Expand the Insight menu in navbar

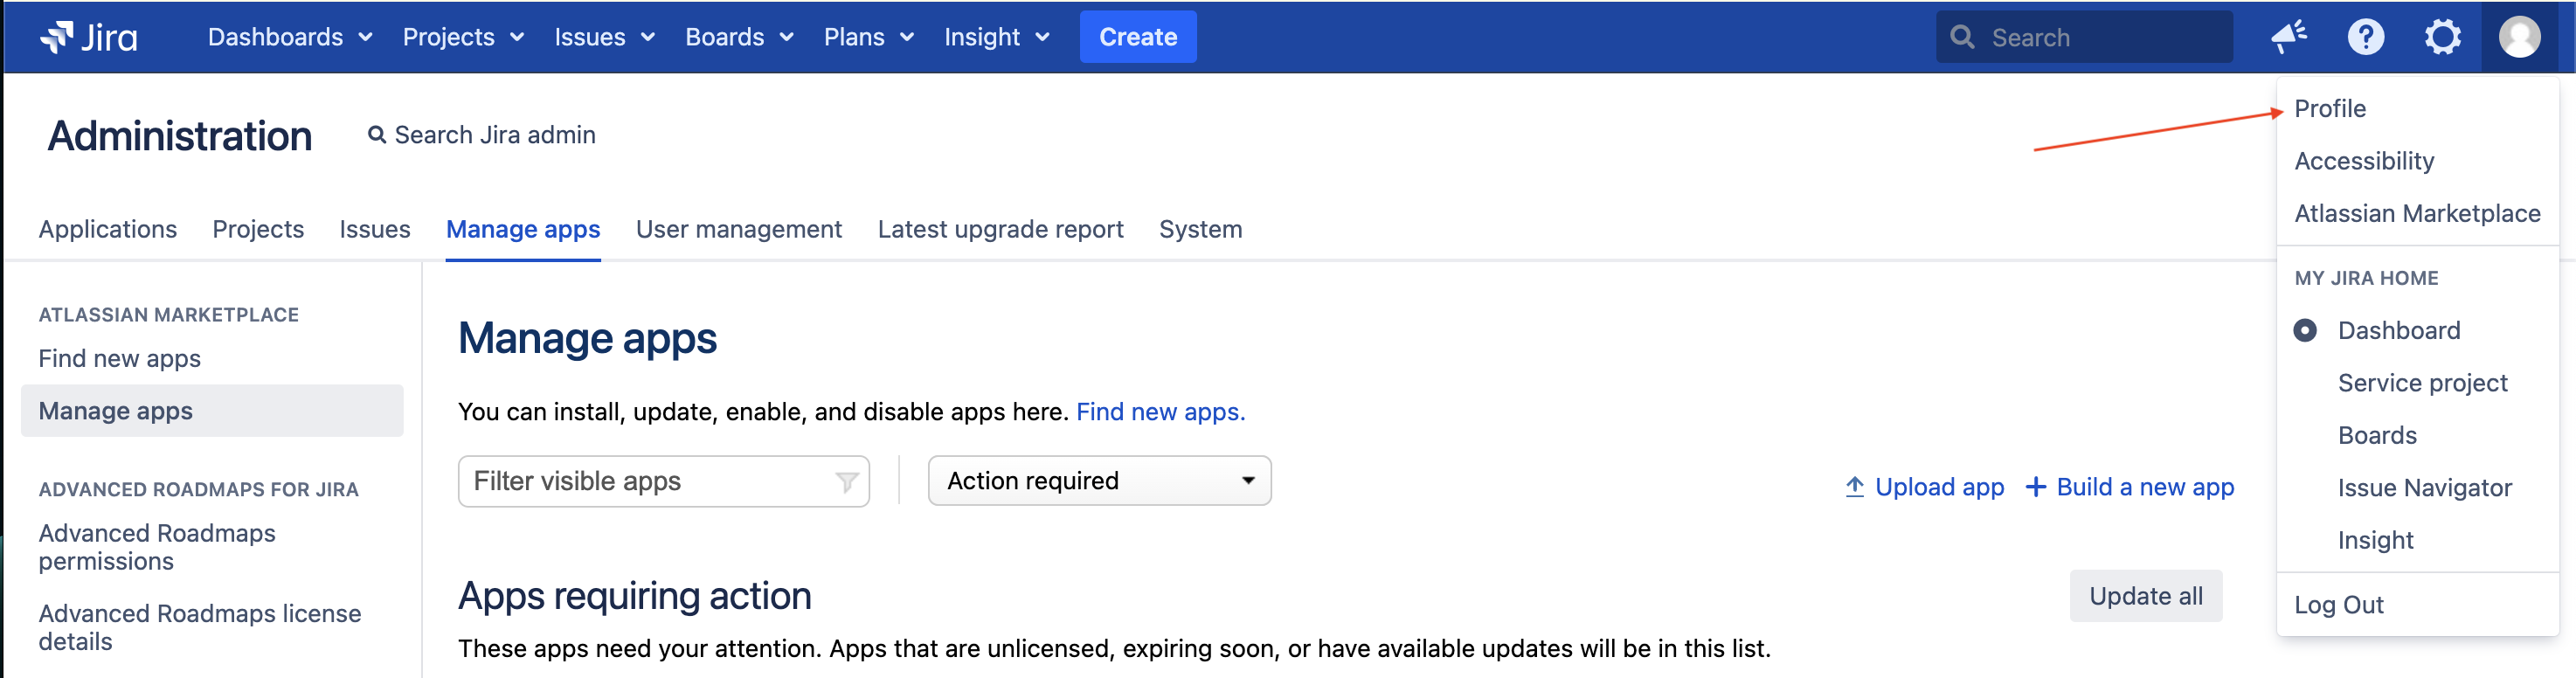pos(996,37)
